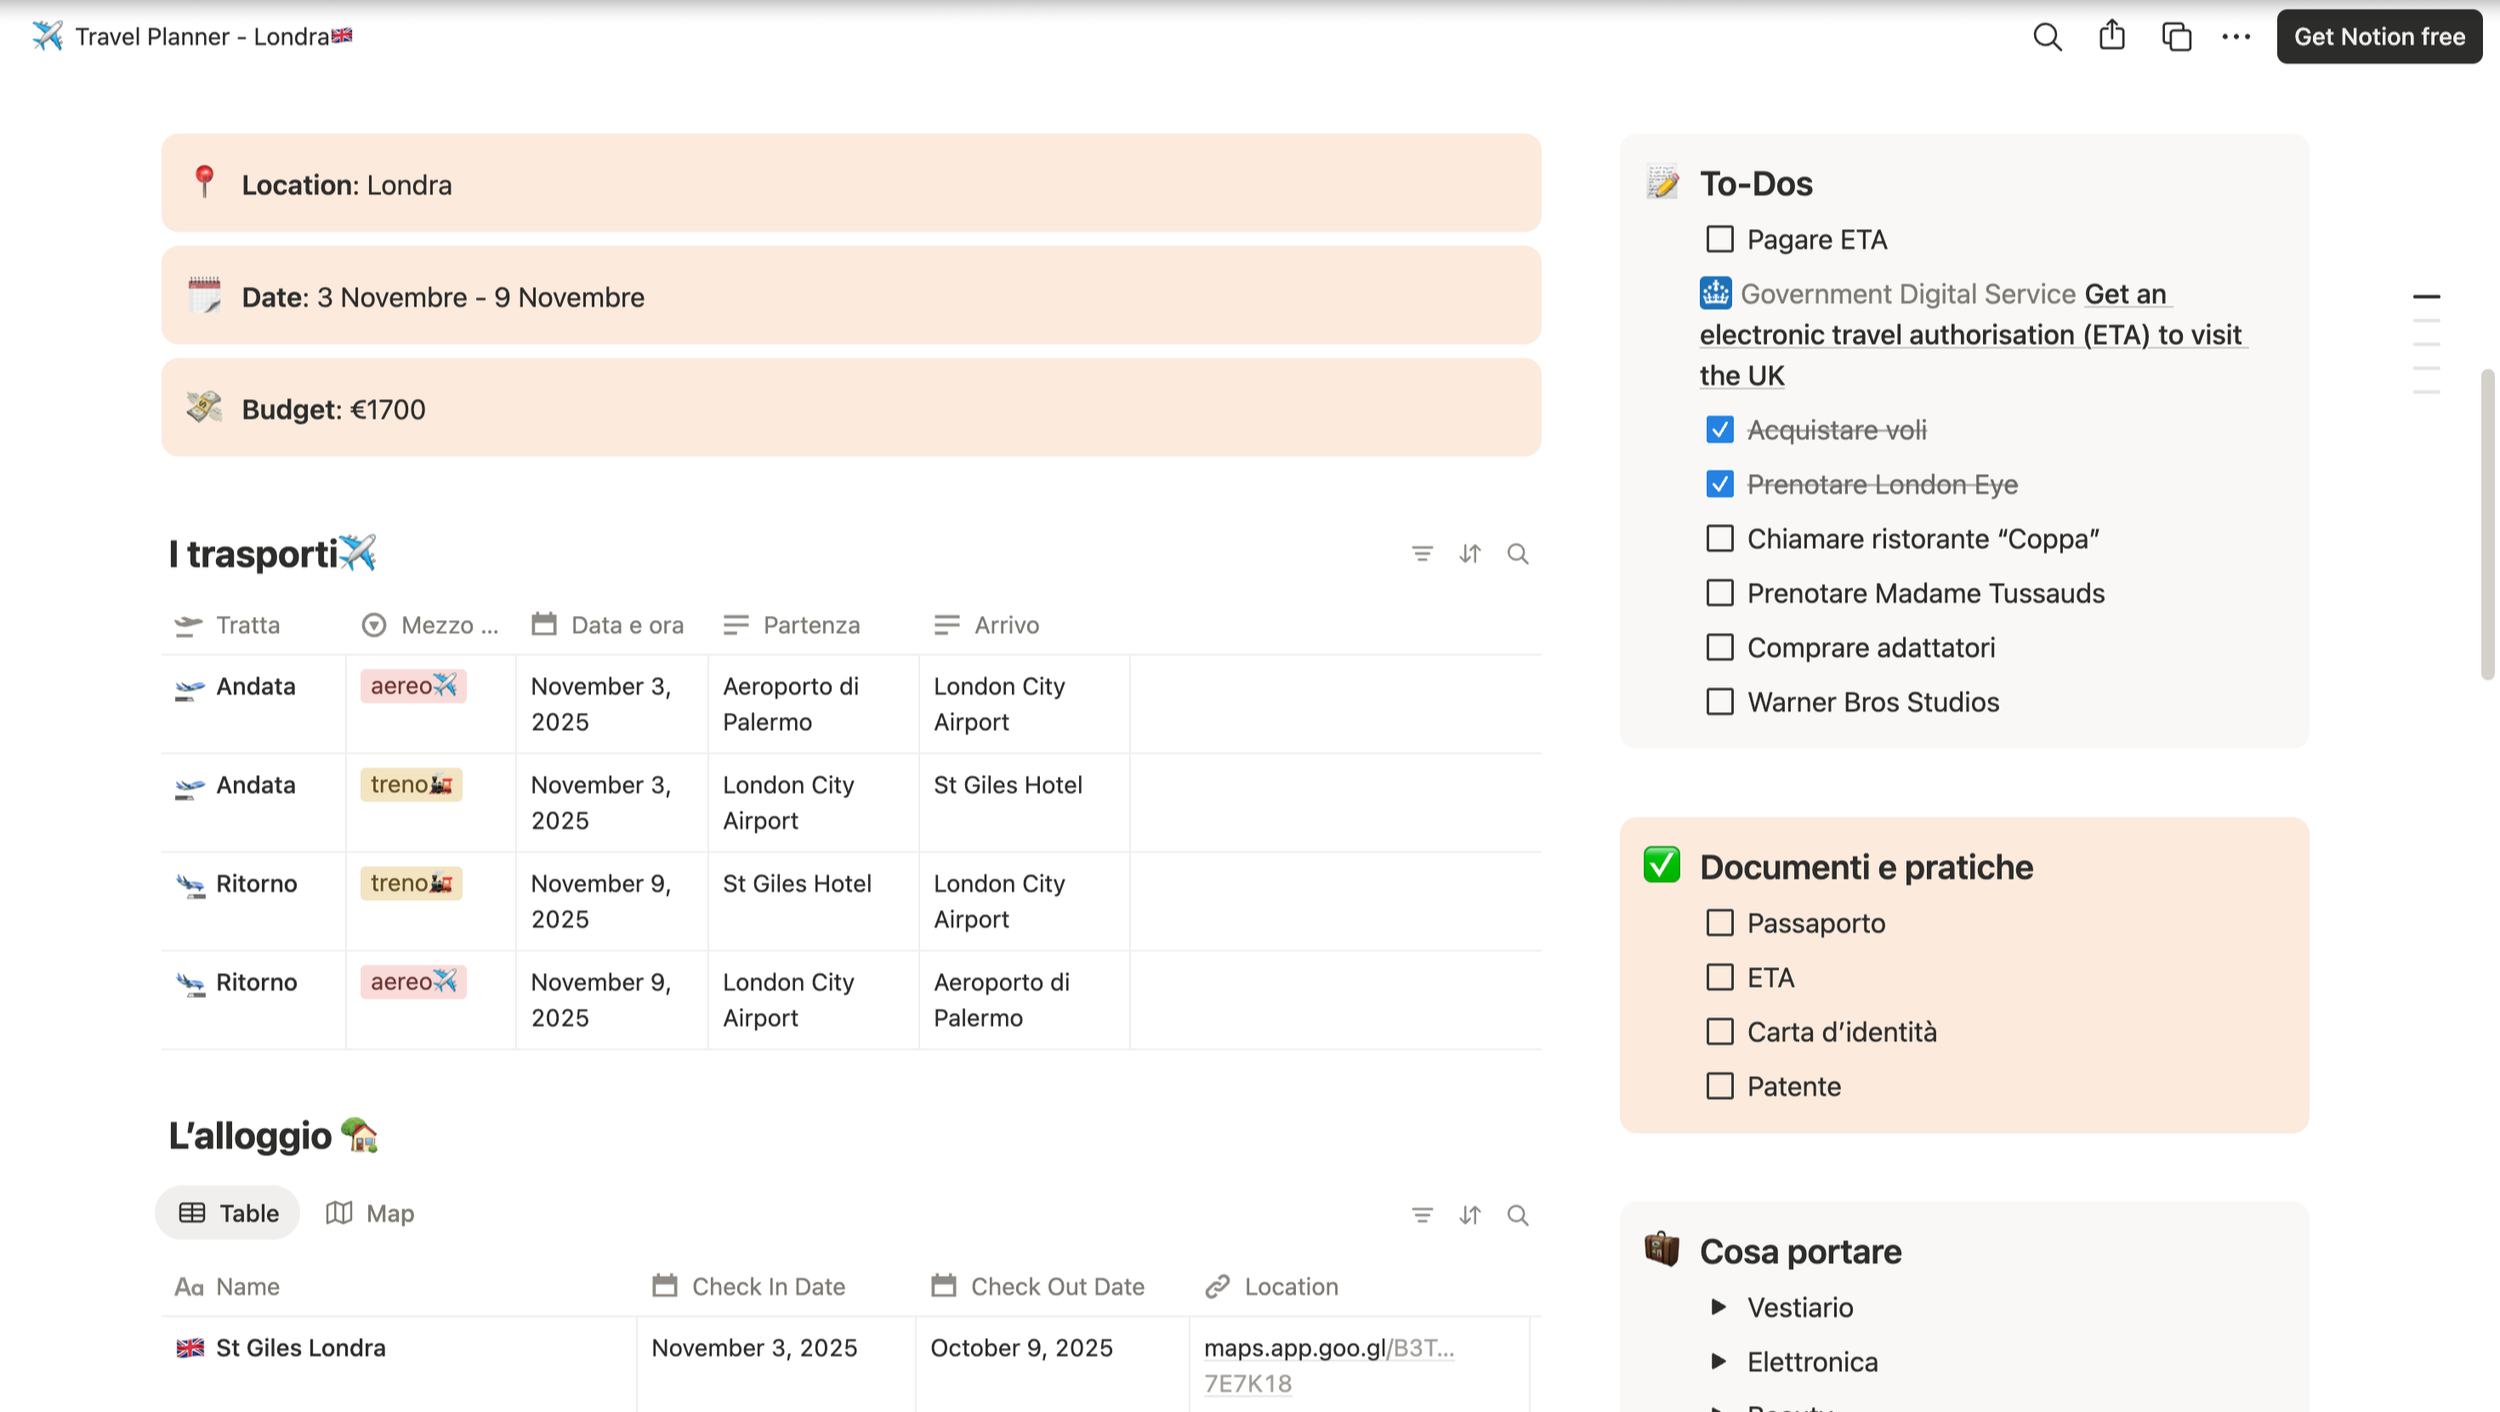The image size is (2500, 1412).
Task: Open the three-dots more options menu
Action: coord(2236,37)
